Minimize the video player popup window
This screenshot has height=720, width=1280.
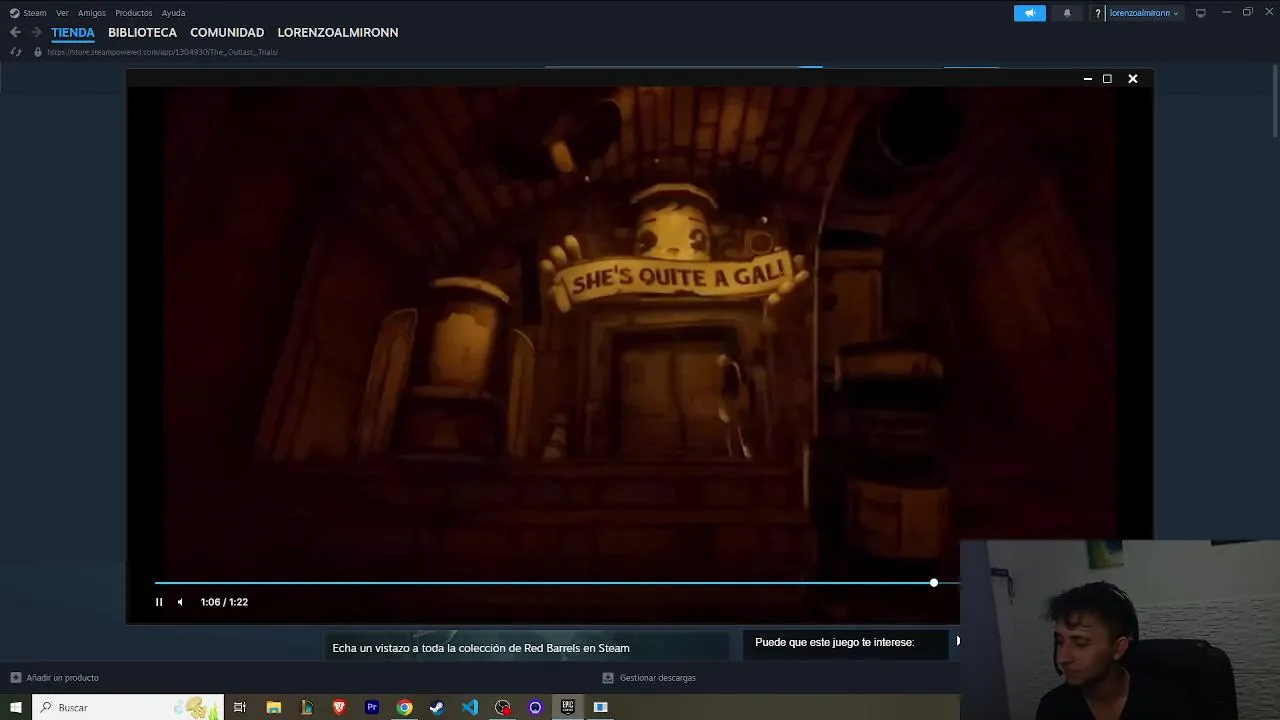1087,79
